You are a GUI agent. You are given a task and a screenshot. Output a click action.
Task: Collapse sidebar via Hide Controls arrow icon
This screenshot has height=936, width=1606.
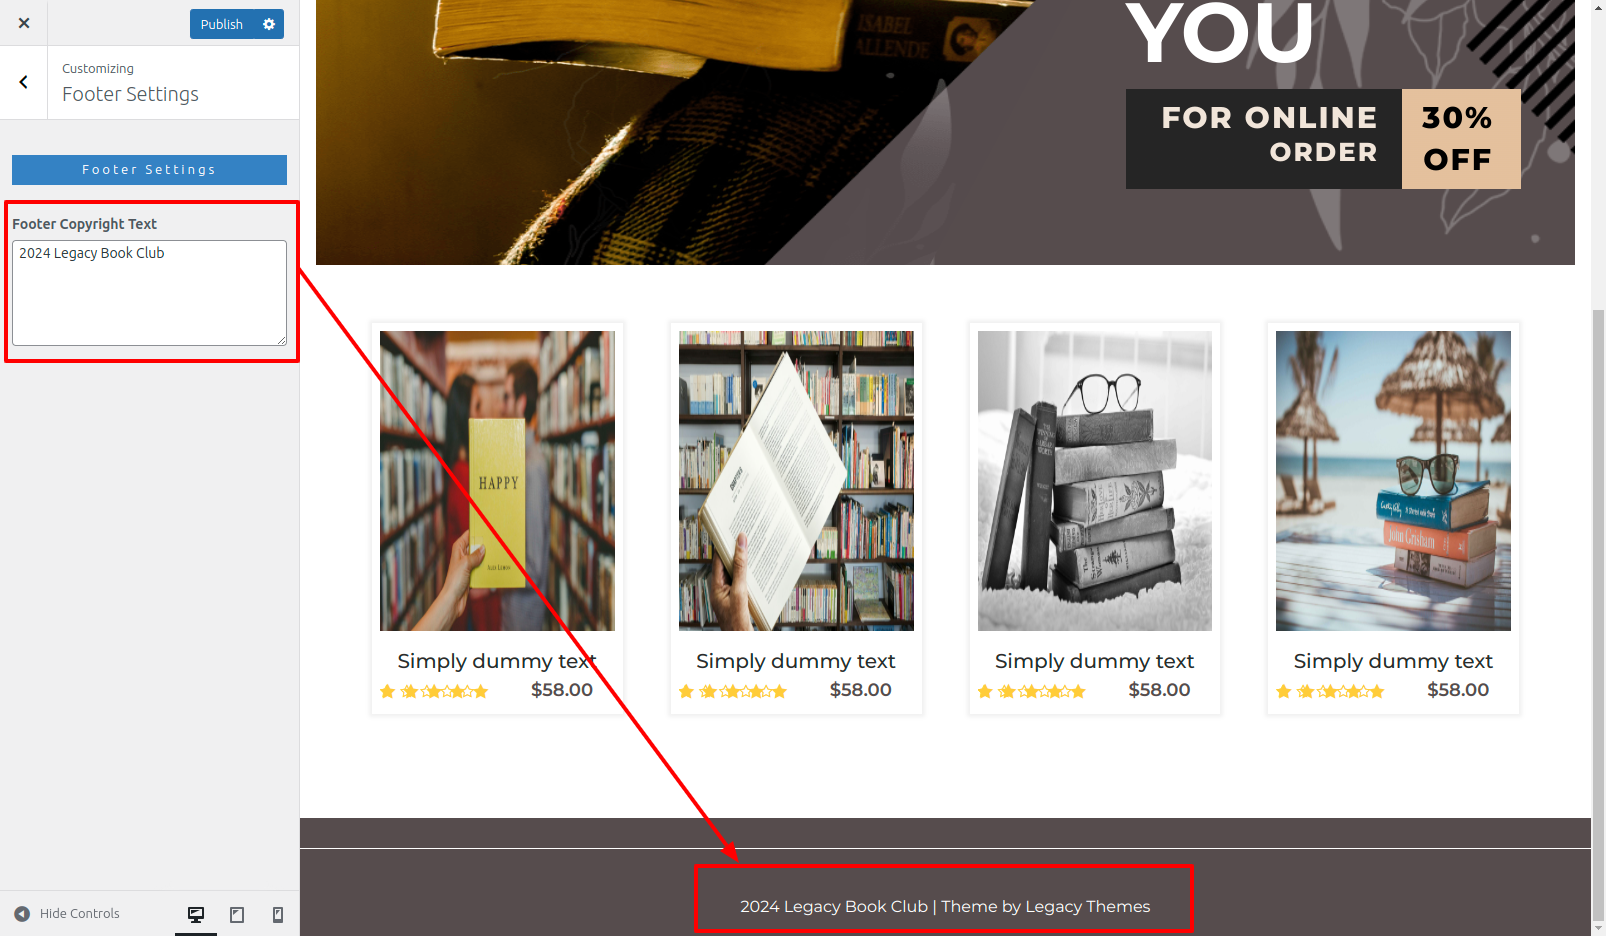(22, 913)
